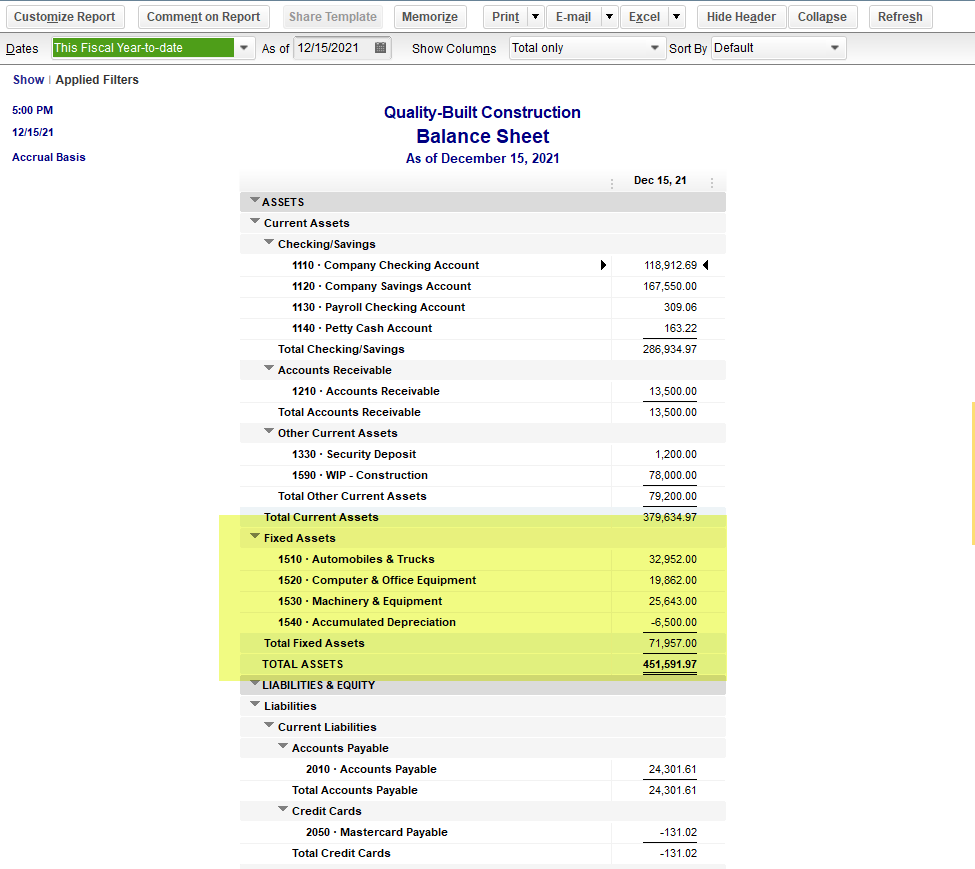Screen dimensions: 975x869
Task: Click the Total Checking/Savings amount 286,934.97
Action: click(670, 349)
